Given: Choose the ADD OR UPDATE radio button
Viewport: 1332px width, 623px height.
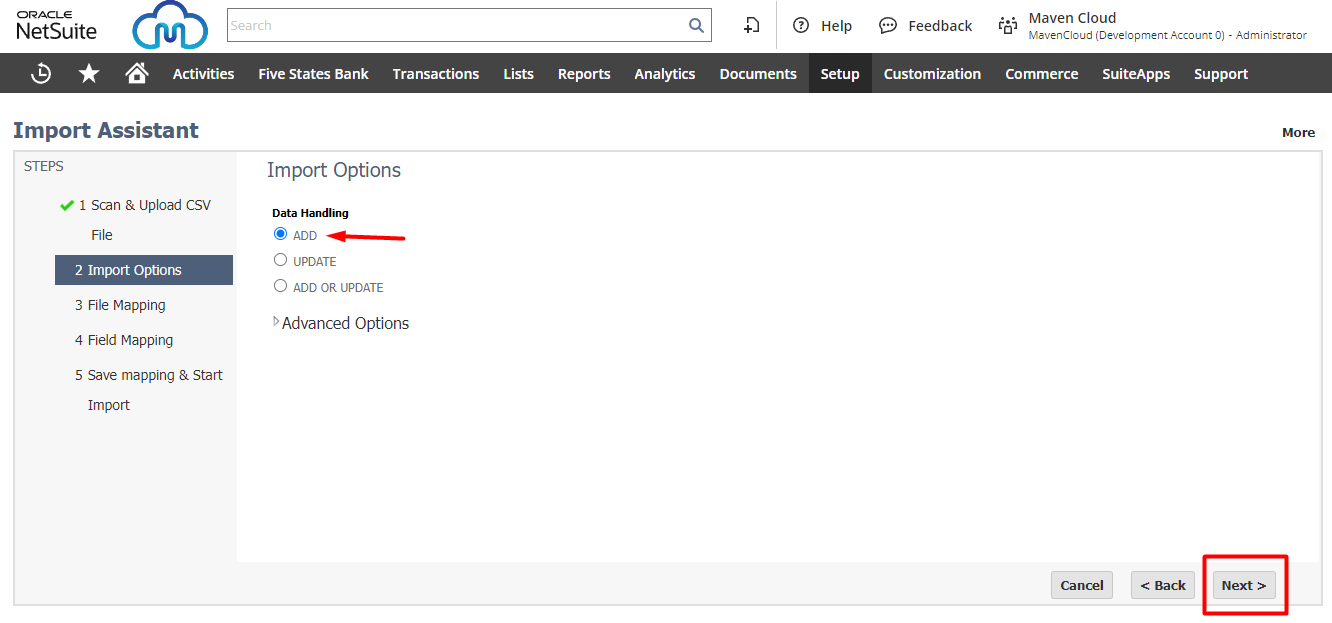Looking at the screenshot, I should click(x=281, y=286).
